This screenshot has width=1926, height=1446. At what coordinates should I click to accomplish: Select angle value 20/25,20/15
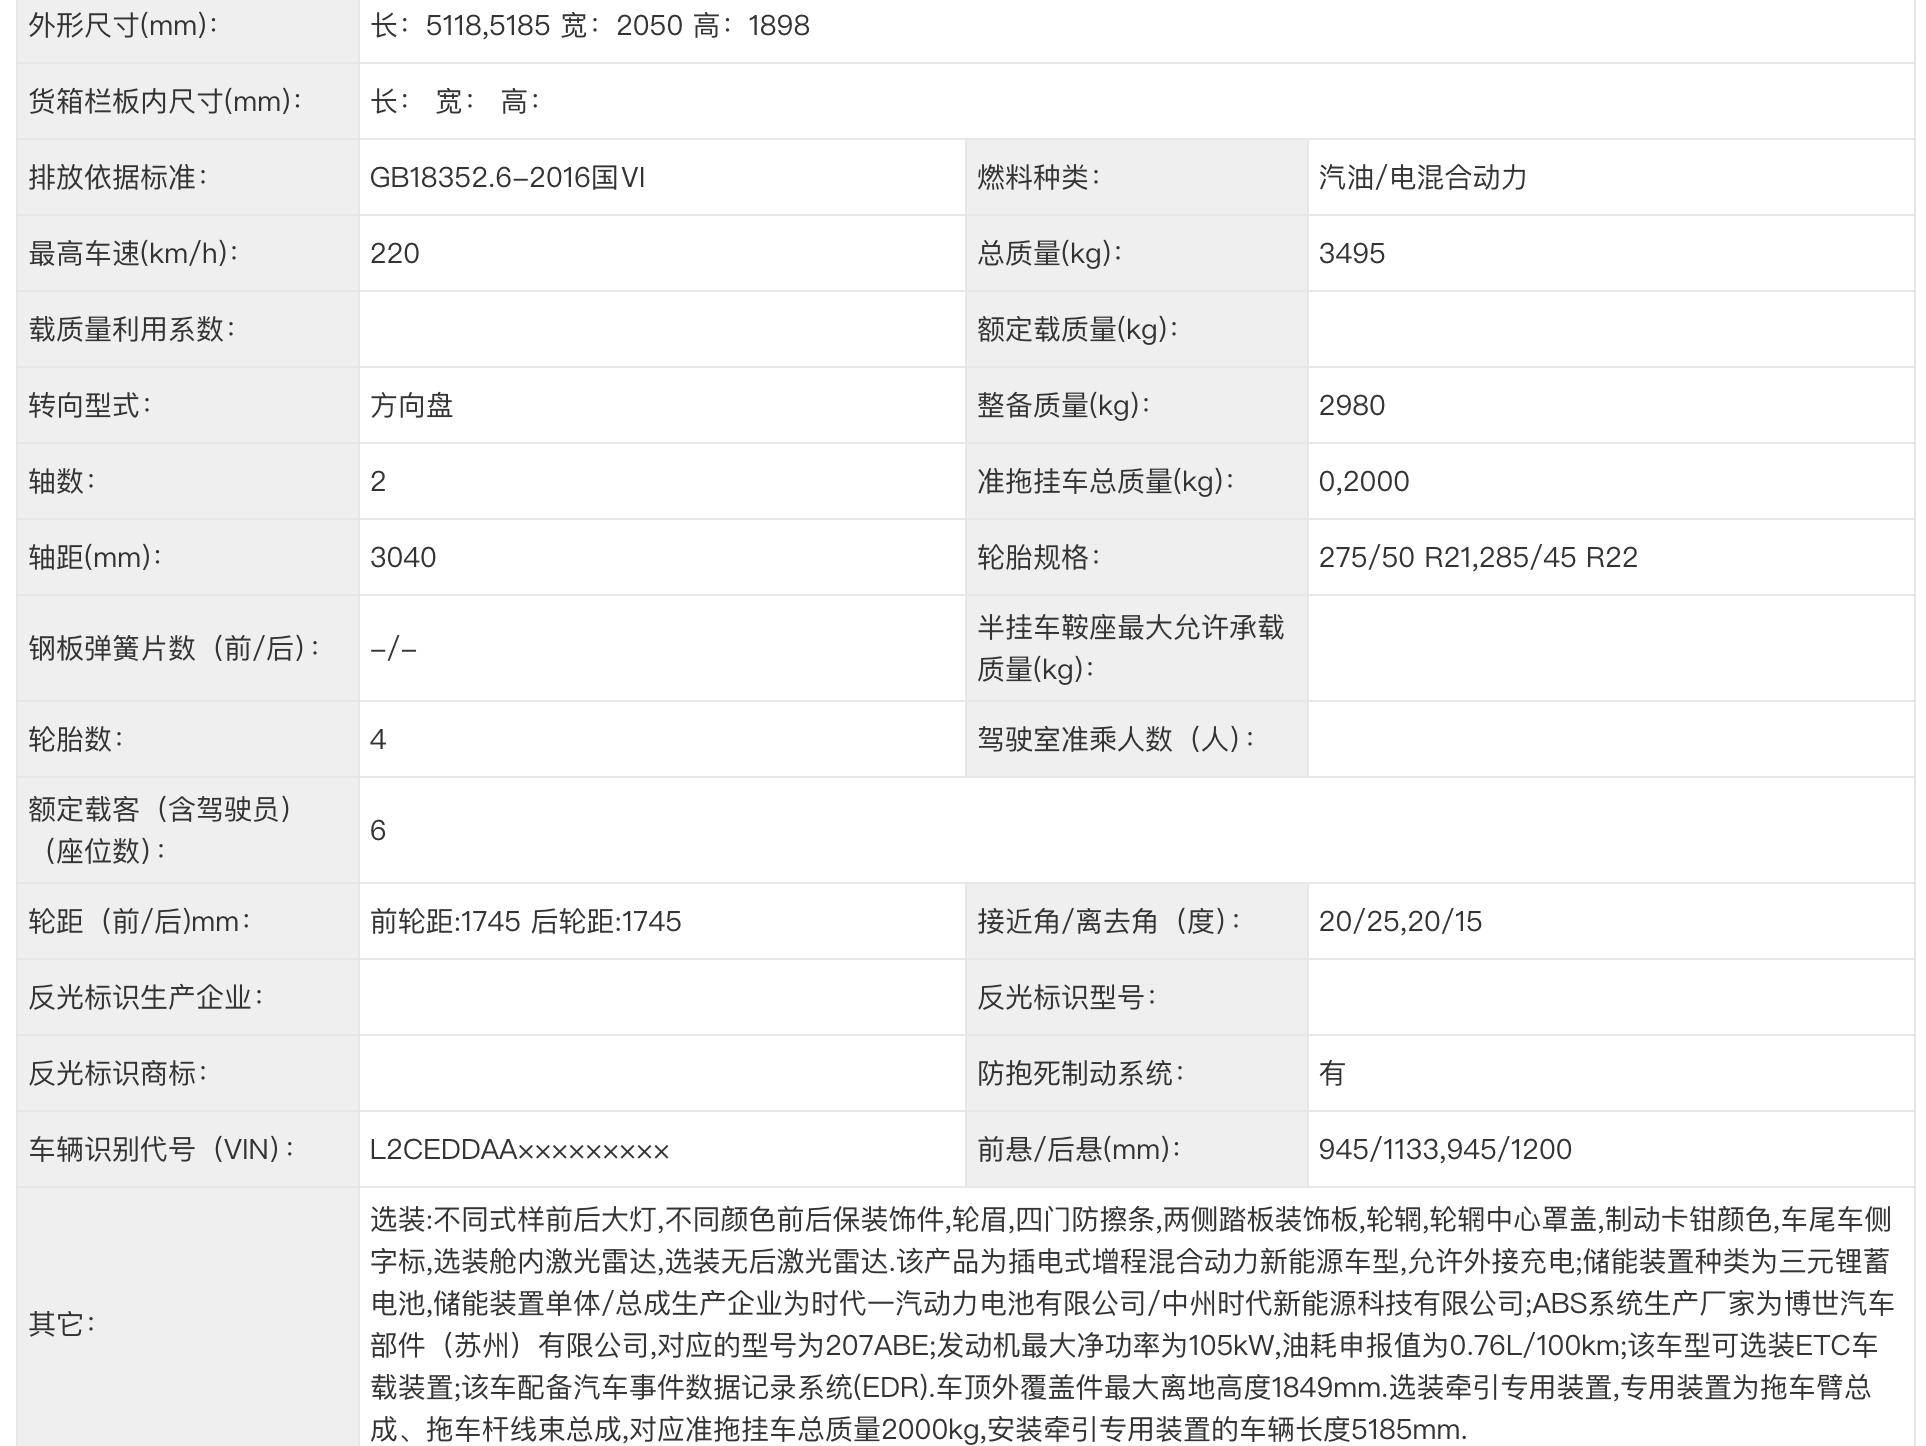1400,922
